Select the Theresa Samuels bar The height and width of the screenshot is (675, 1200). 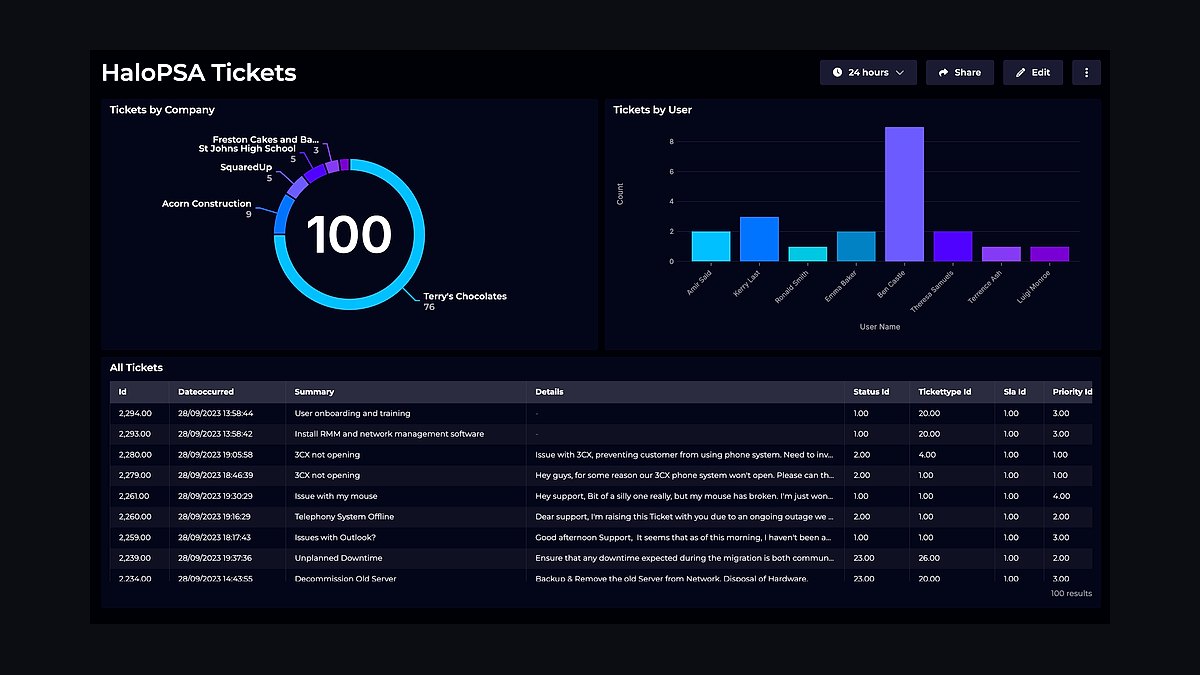tap(953, 246)
